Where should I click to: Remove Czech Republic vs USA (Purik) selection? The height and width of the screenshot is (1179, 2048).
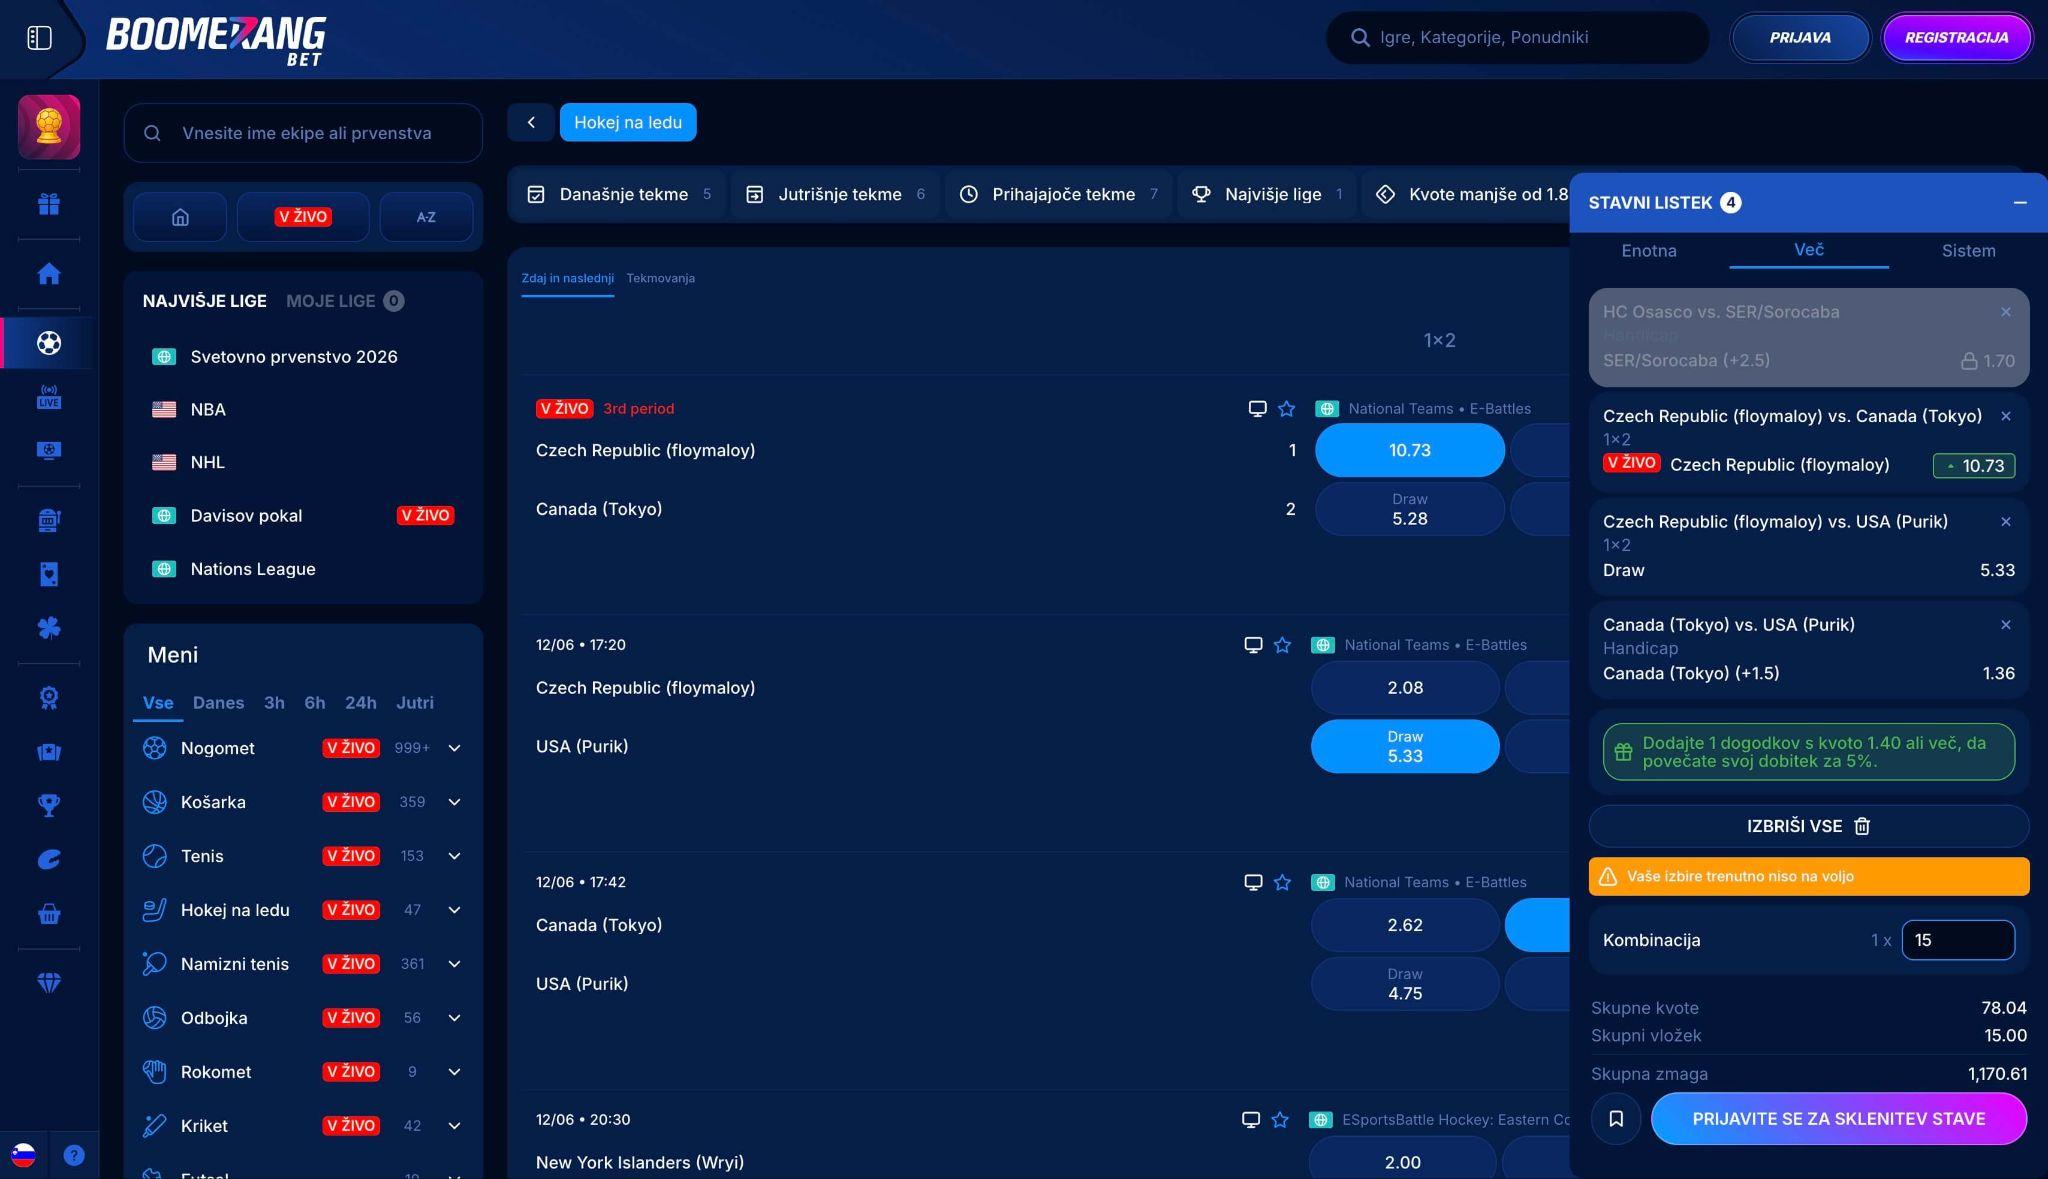pos(2005,521)
